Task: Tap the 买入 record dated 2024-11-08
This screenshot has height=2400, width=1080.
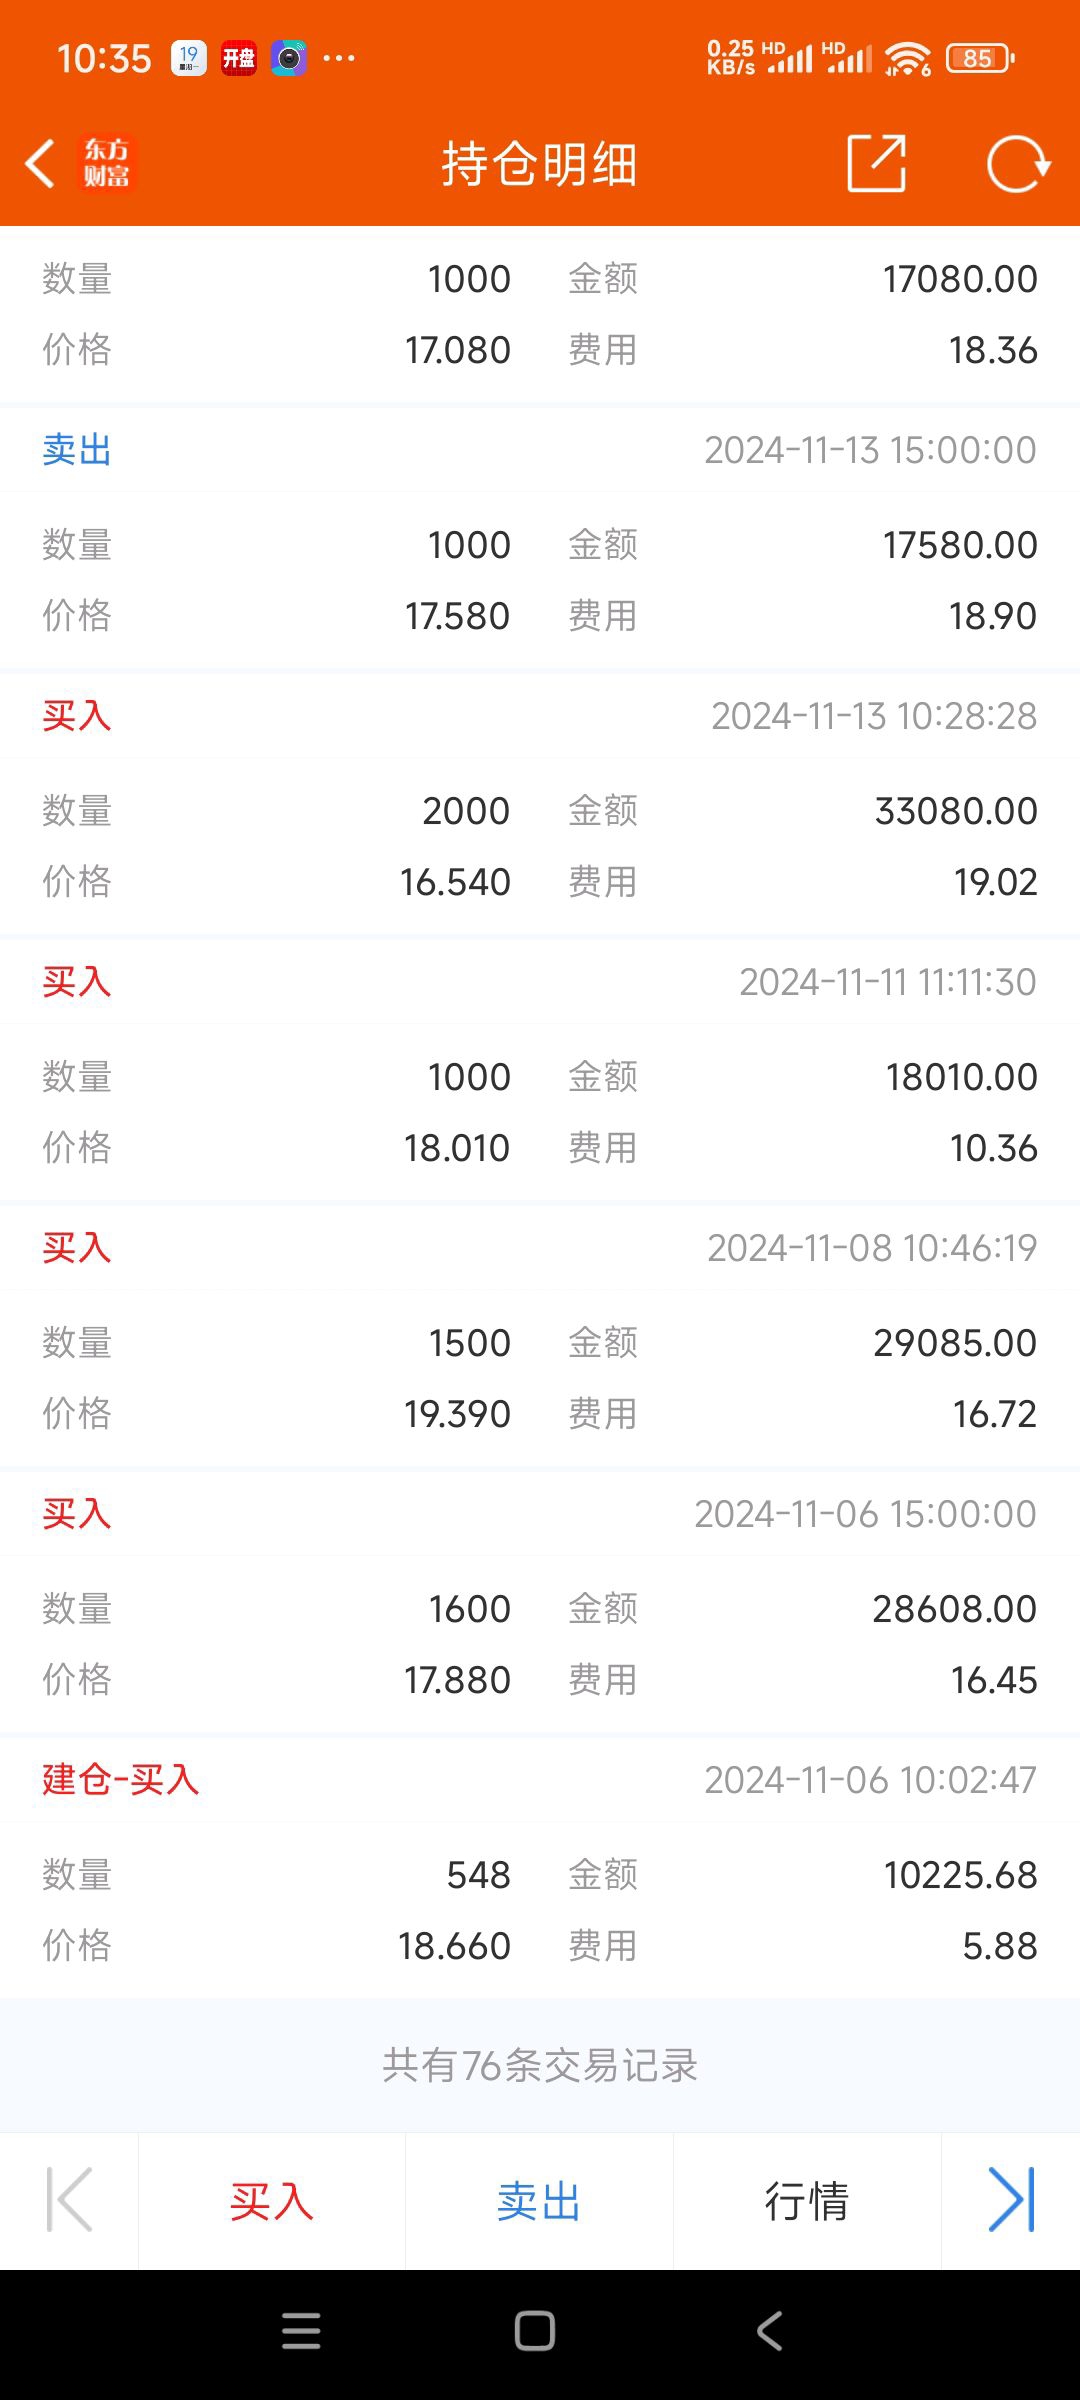Action: coord(540,1248)
